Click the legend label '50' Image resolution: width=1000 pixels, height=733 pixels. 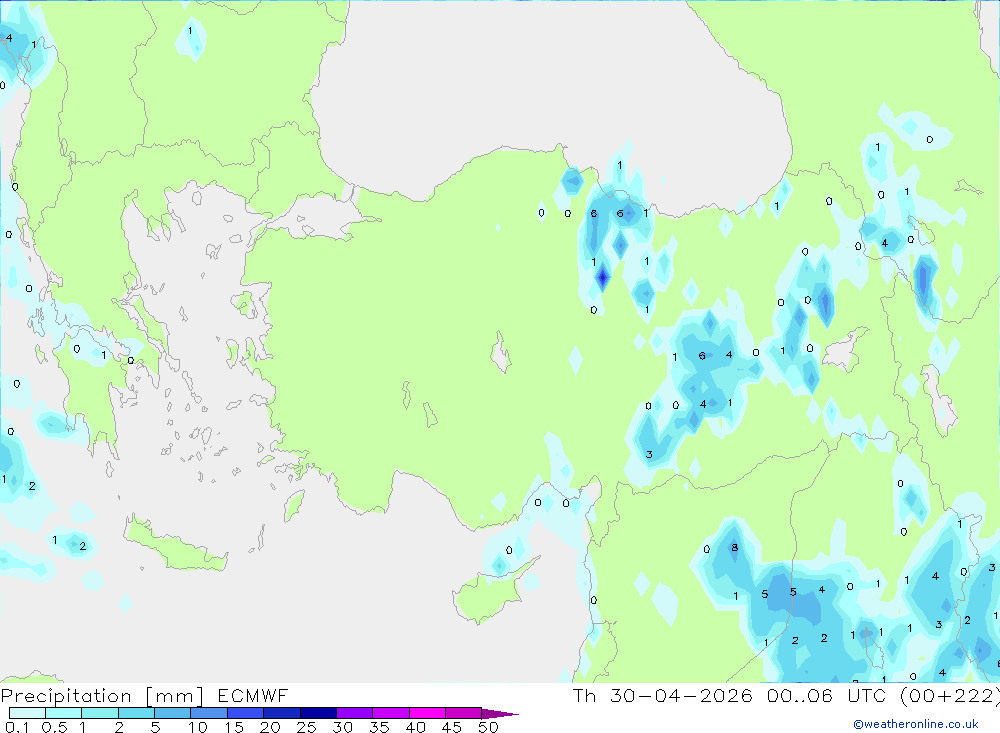(x=488, y=727)
